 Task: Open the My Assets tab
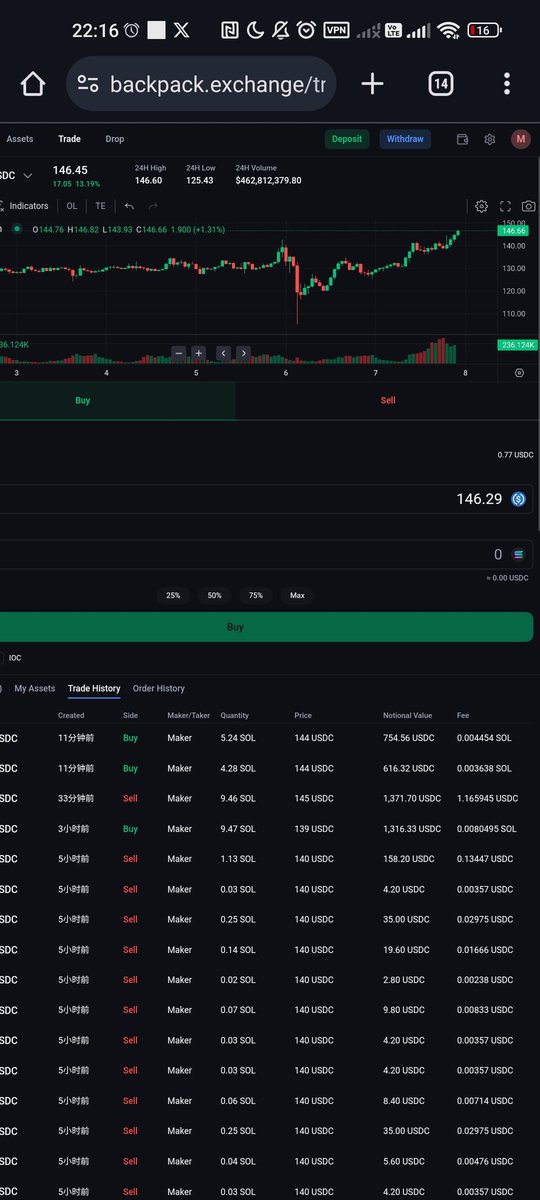click(35, 689)
